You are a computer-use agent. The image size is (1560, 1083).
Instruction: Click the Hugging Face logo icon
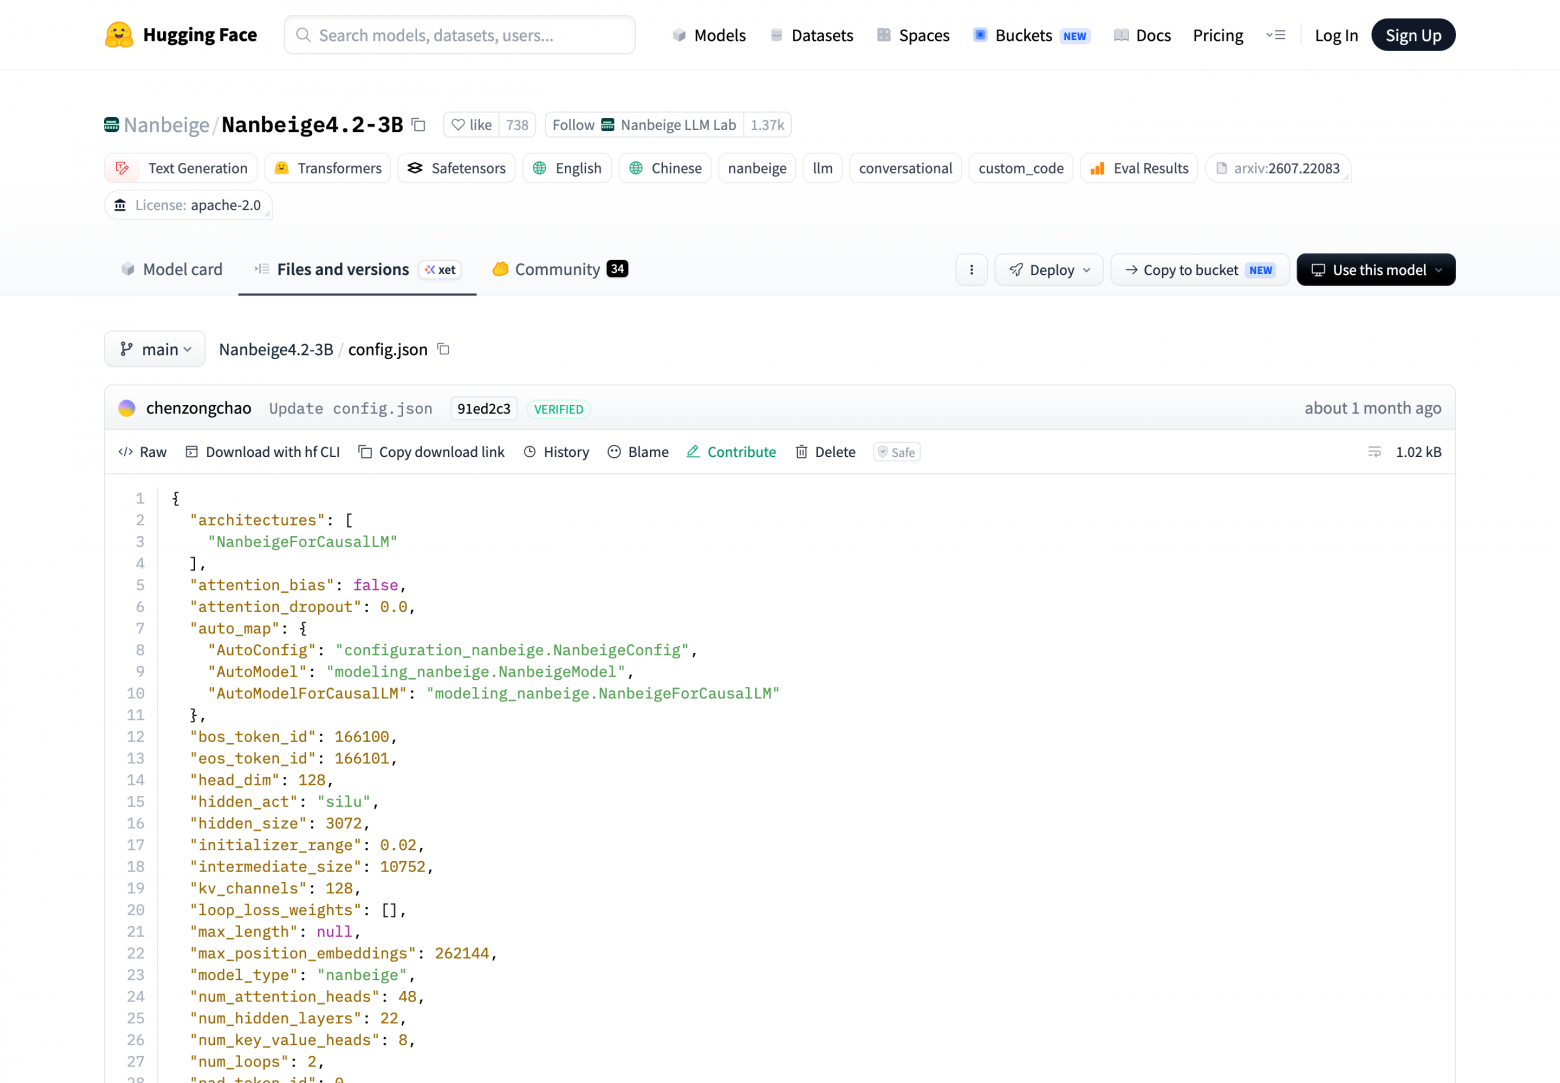click(119, 35)
